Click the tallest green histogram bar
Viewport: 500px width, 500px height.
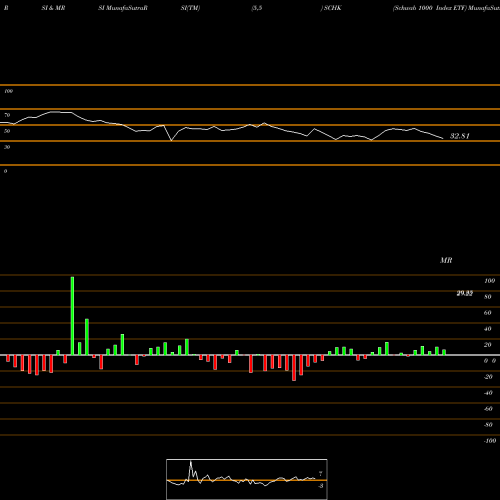[x=72, y=316]
